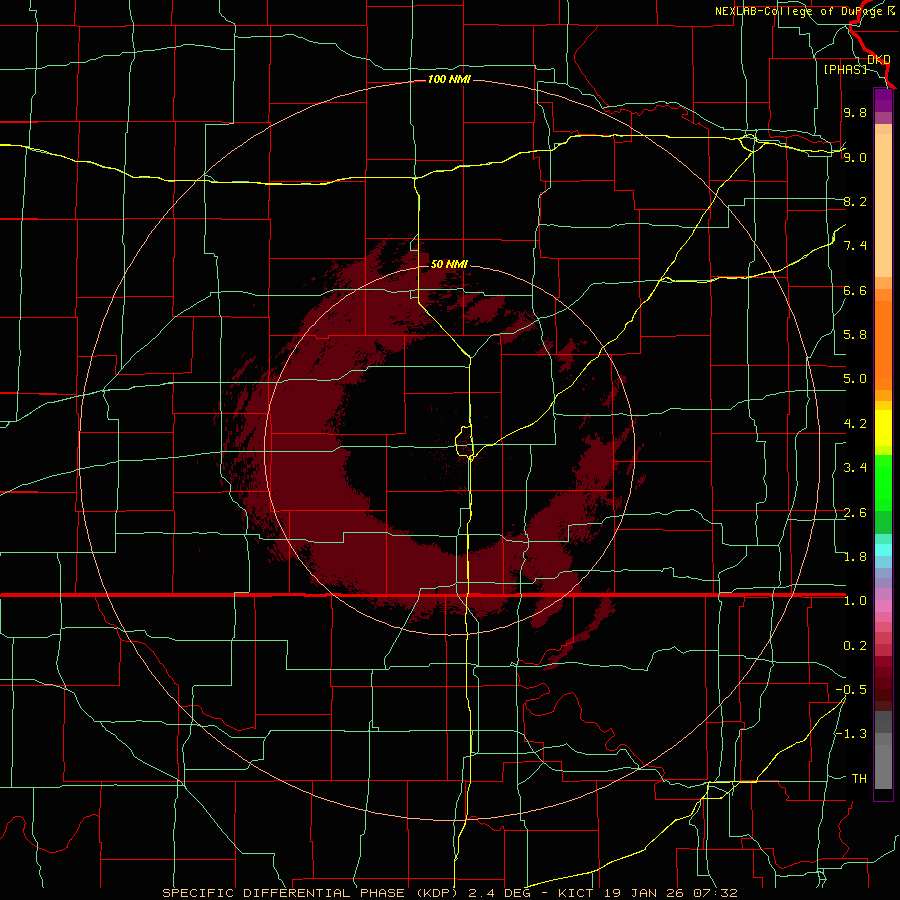Click the "-0.5" scale value
The height and width of the screenshot is (900, 900).
(851, 690)
